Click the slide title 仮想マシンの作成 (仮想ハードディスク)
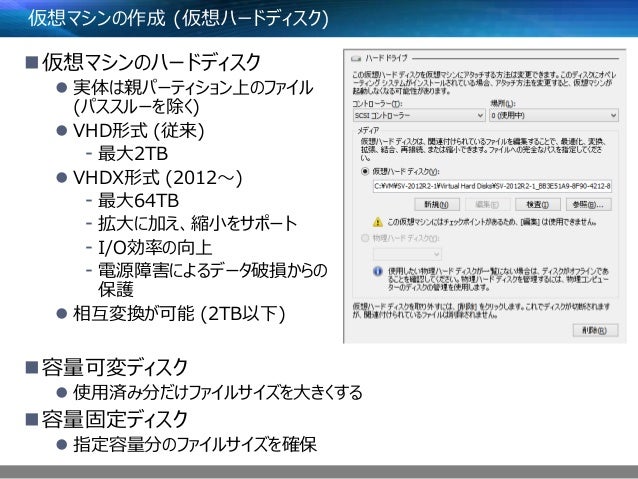Image resolution: width=638 pixels, height=479 pixels. pyautogui.click(x=178, y=18)
